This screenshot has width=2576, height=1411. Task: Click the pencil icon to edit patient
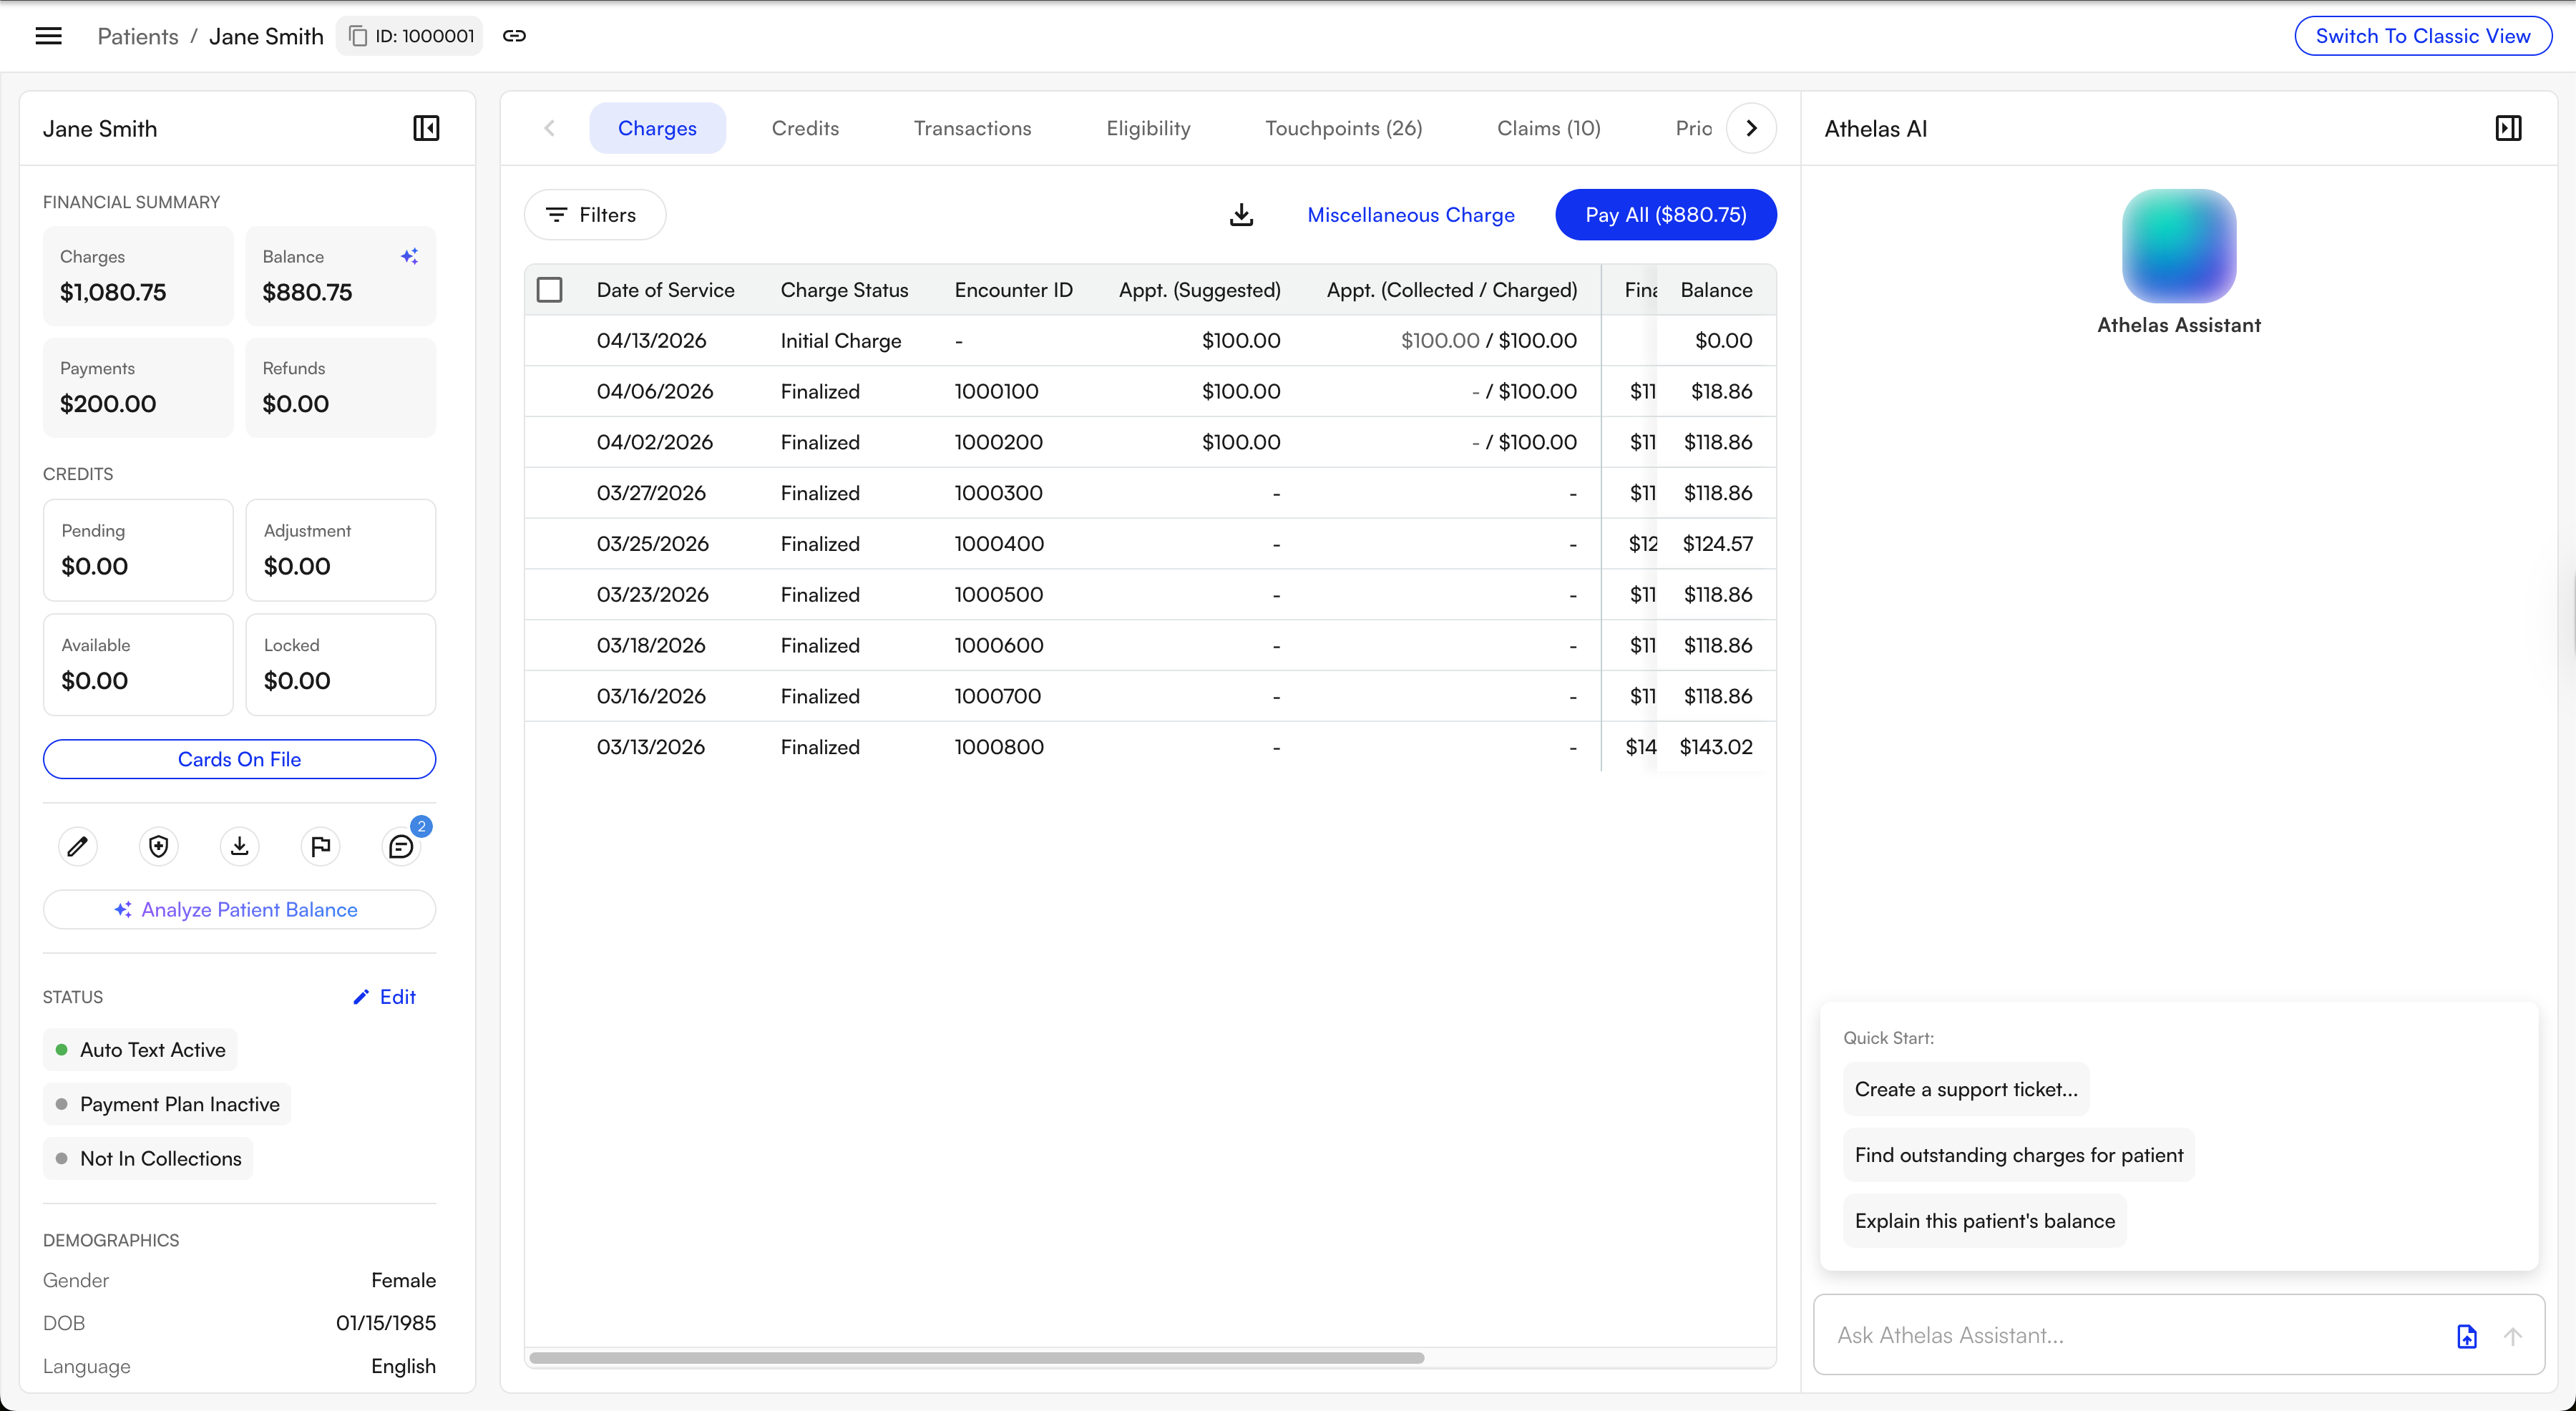pyautogui.click(x=78, y=846)
